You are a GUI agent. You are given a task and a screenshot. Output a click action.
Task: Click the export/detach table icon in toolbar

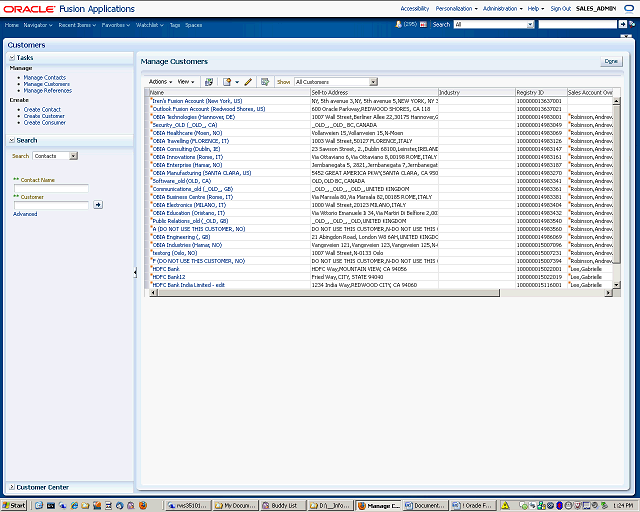(x=209, y=81)
